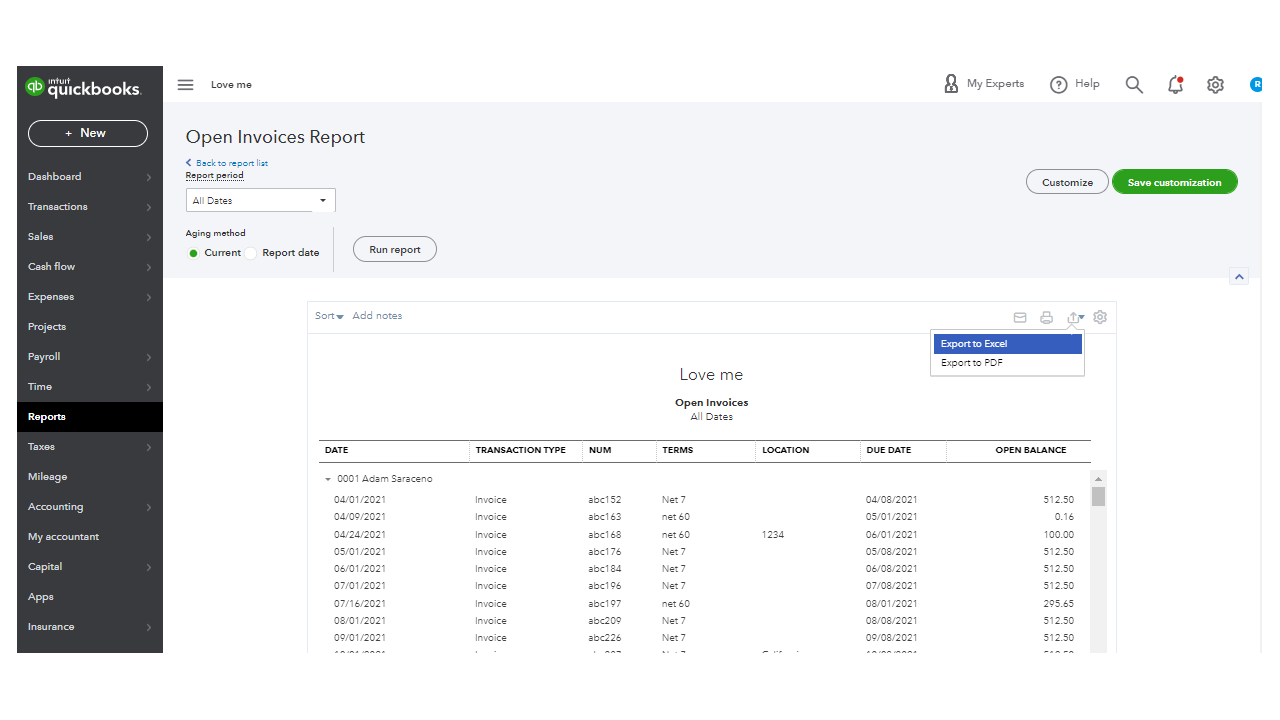1280x720 pixels.
Task: Open the email report icon
Action: coord(1020,317)
